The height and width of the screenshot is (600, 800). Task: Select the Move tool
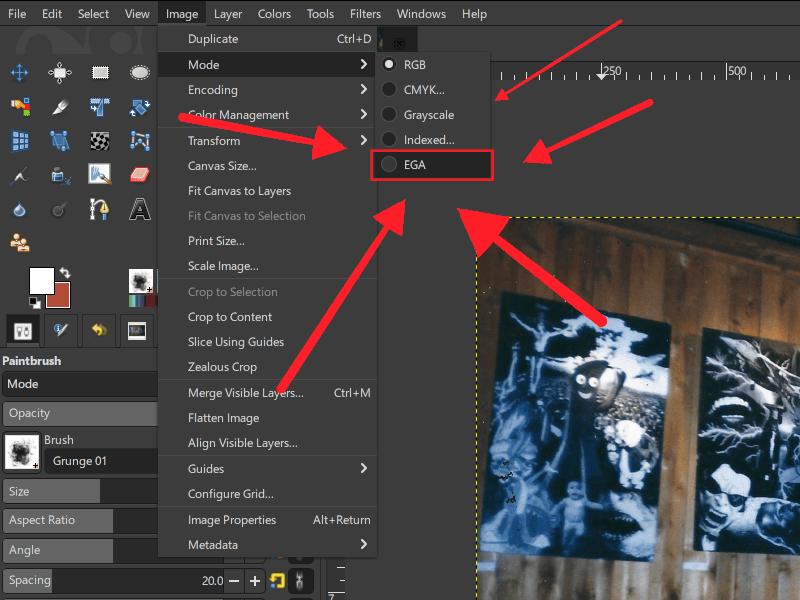tap(19, 73)
